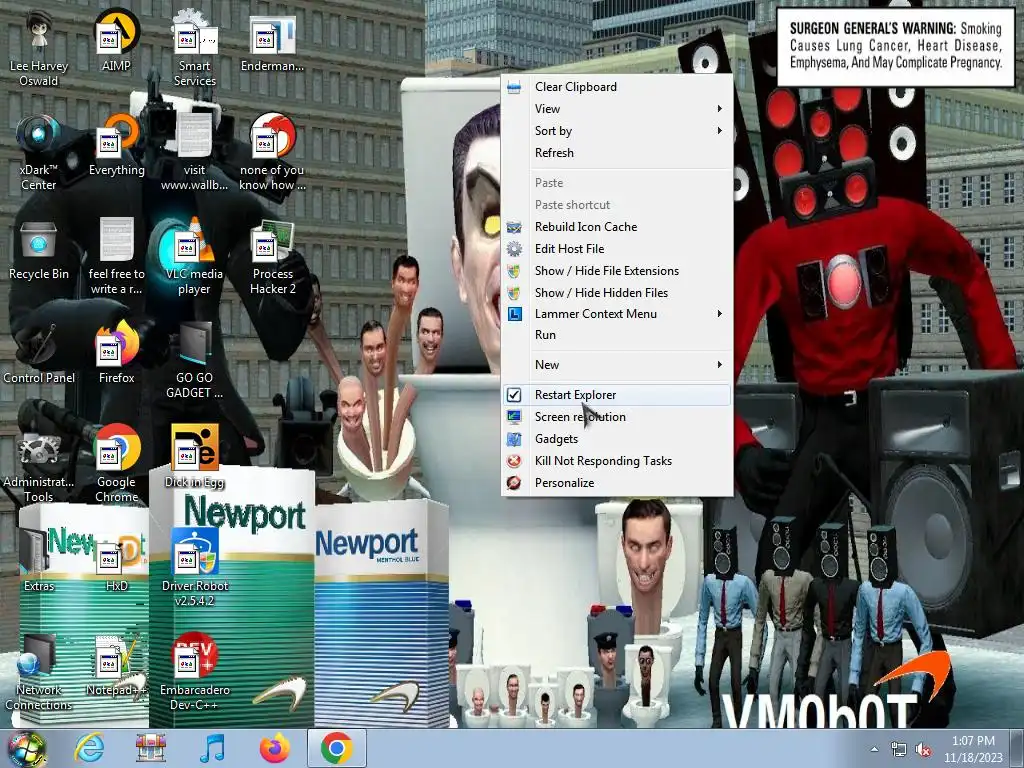Select Edit Host File
The width and height of the screenshot is (1024, 768).
click(616, 249)
